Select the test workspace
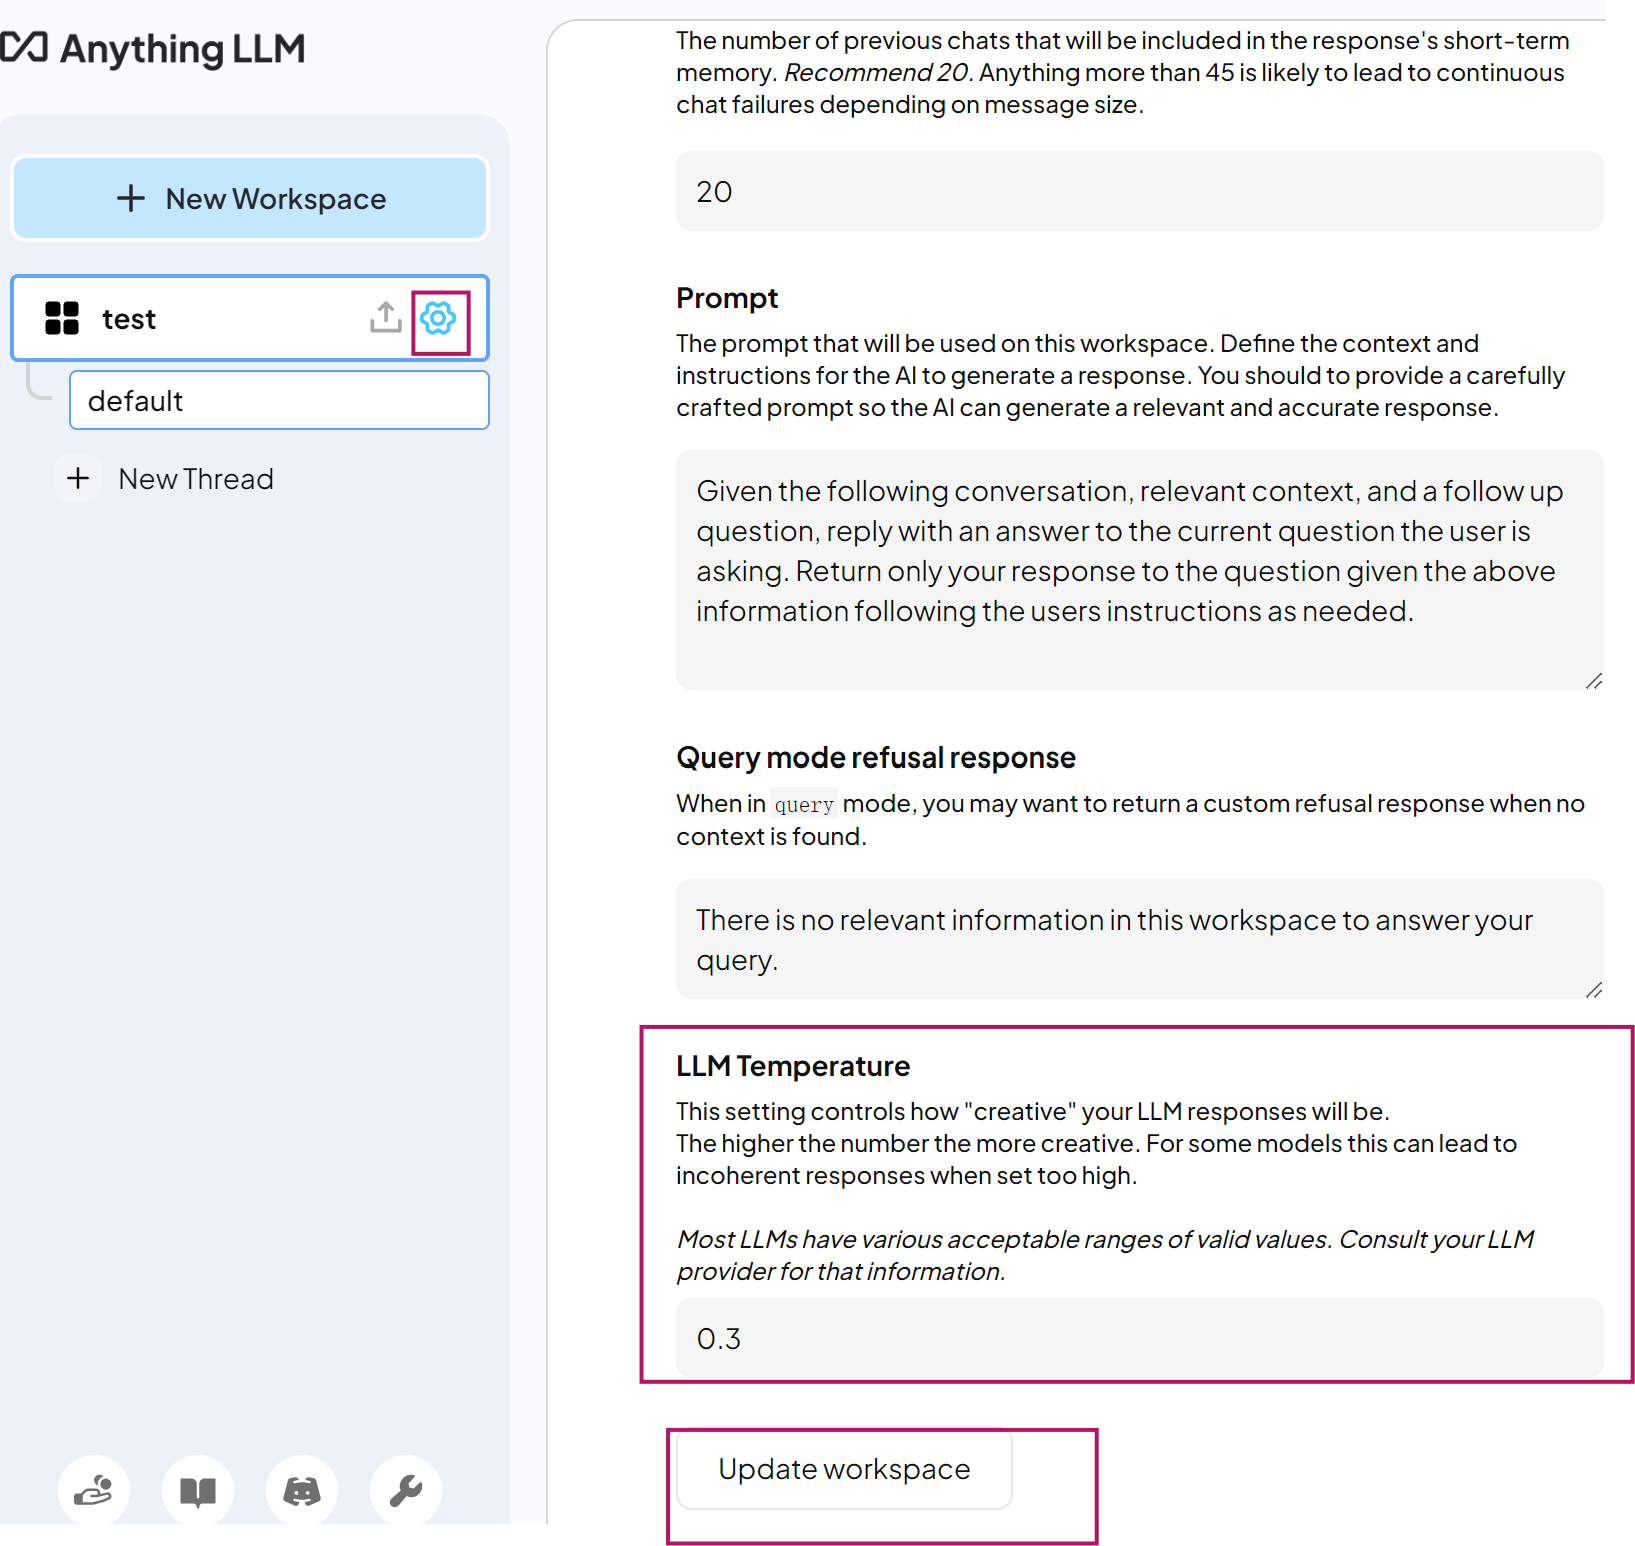The image size is (1635, 1546). click(x=249, y=318)
